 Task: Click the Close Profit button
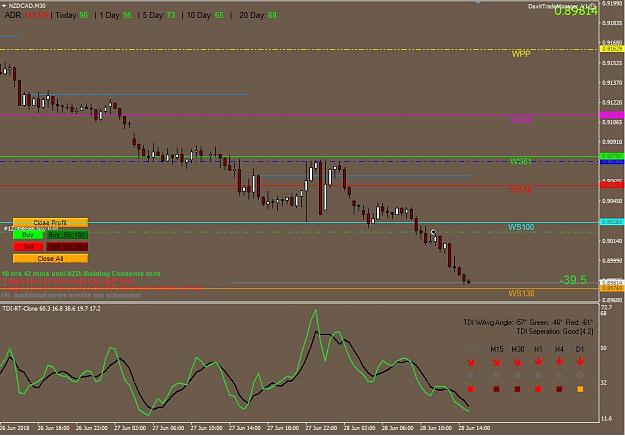pyautogui.click(x=50, y=222)
